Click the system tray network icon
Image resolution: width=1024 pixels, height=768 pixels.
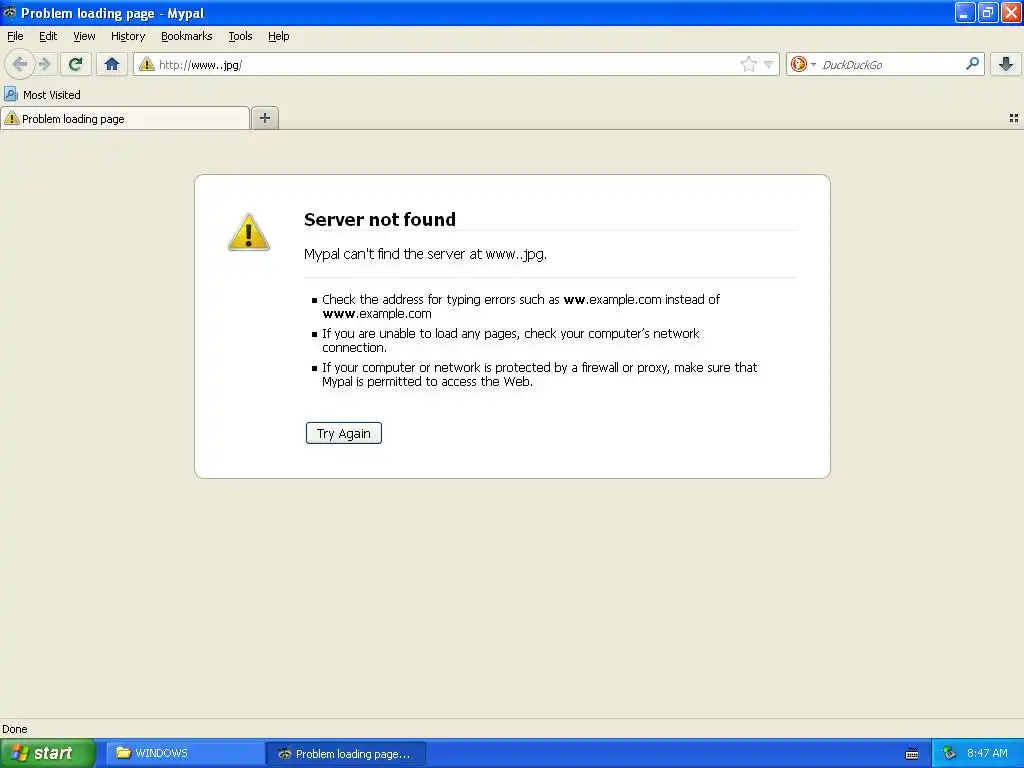[949, 753]
